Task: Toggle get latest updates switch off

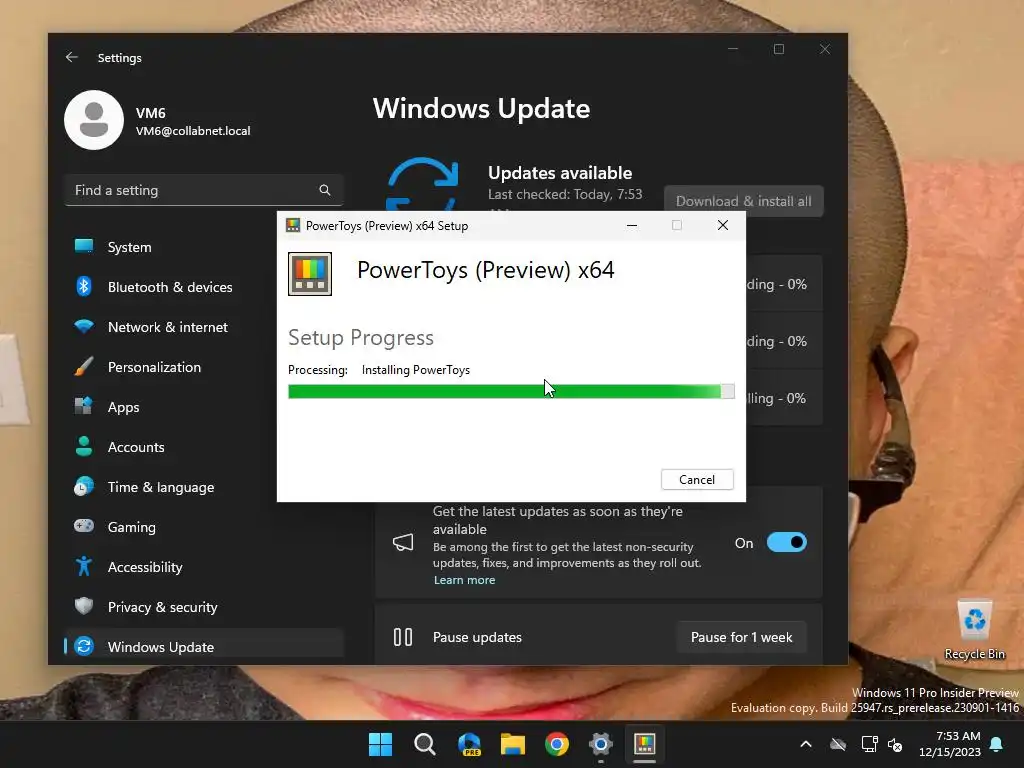Action: pyautogui.click(x=786, y=543)
